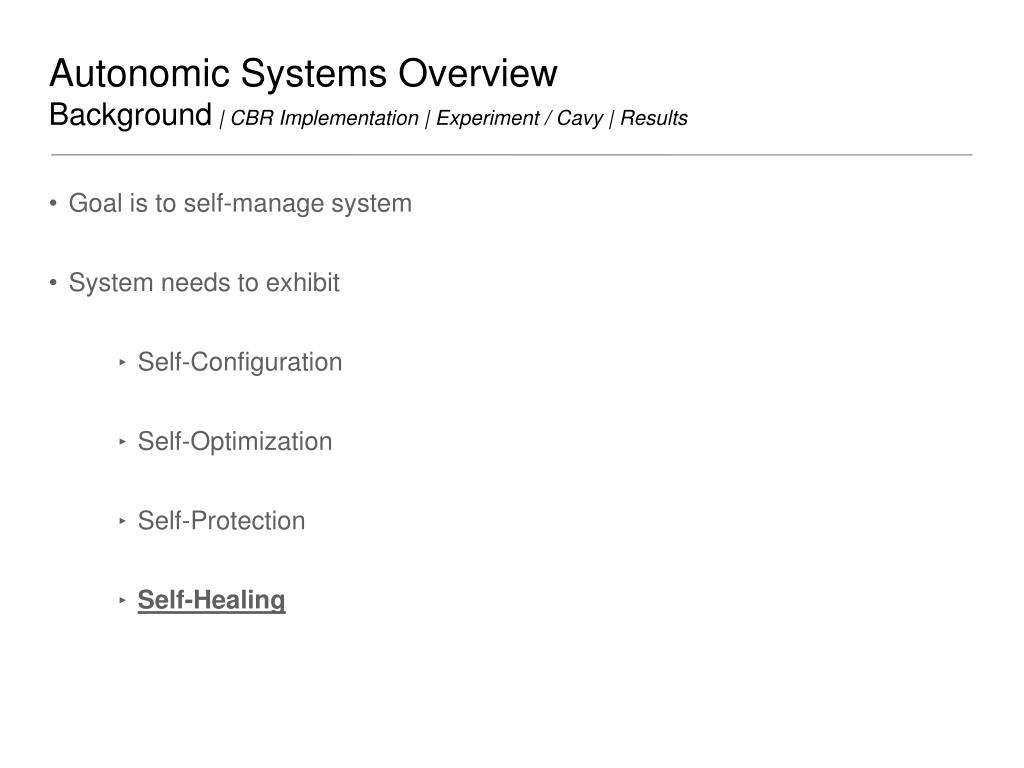Image resolution: width=1024 pixels, height=768 pixels.
Task: Click the Goal is to self-manage system text
Action: pos(240,204)
